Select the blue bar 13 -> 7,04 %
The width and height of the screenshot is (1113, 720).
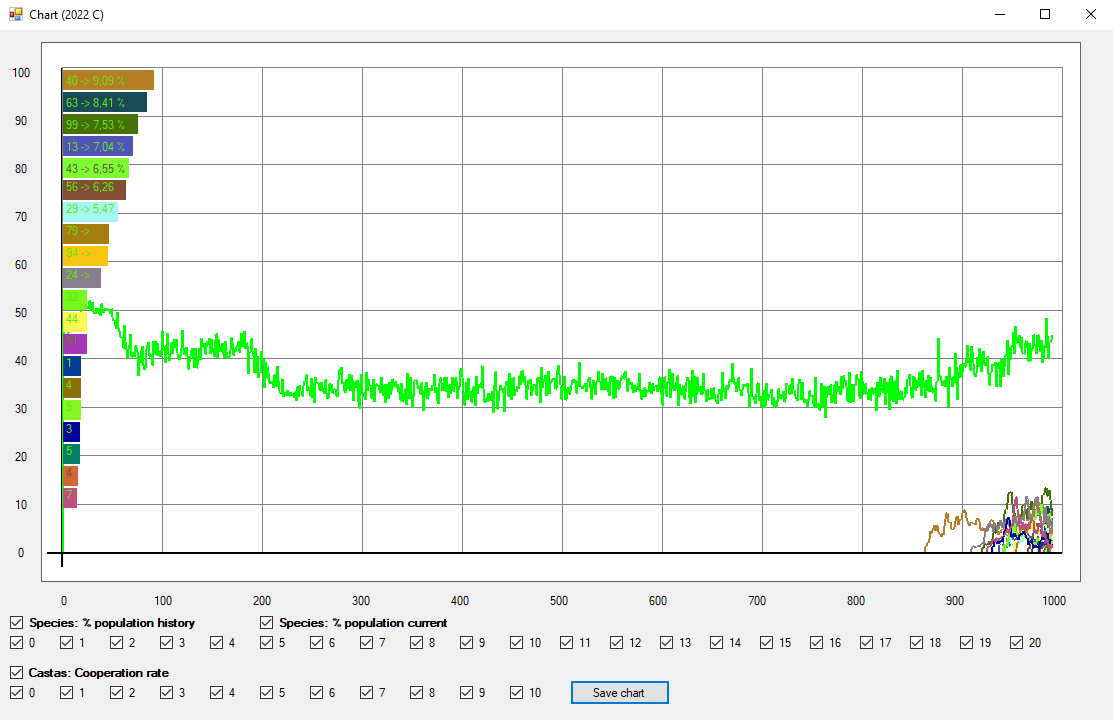97,147
